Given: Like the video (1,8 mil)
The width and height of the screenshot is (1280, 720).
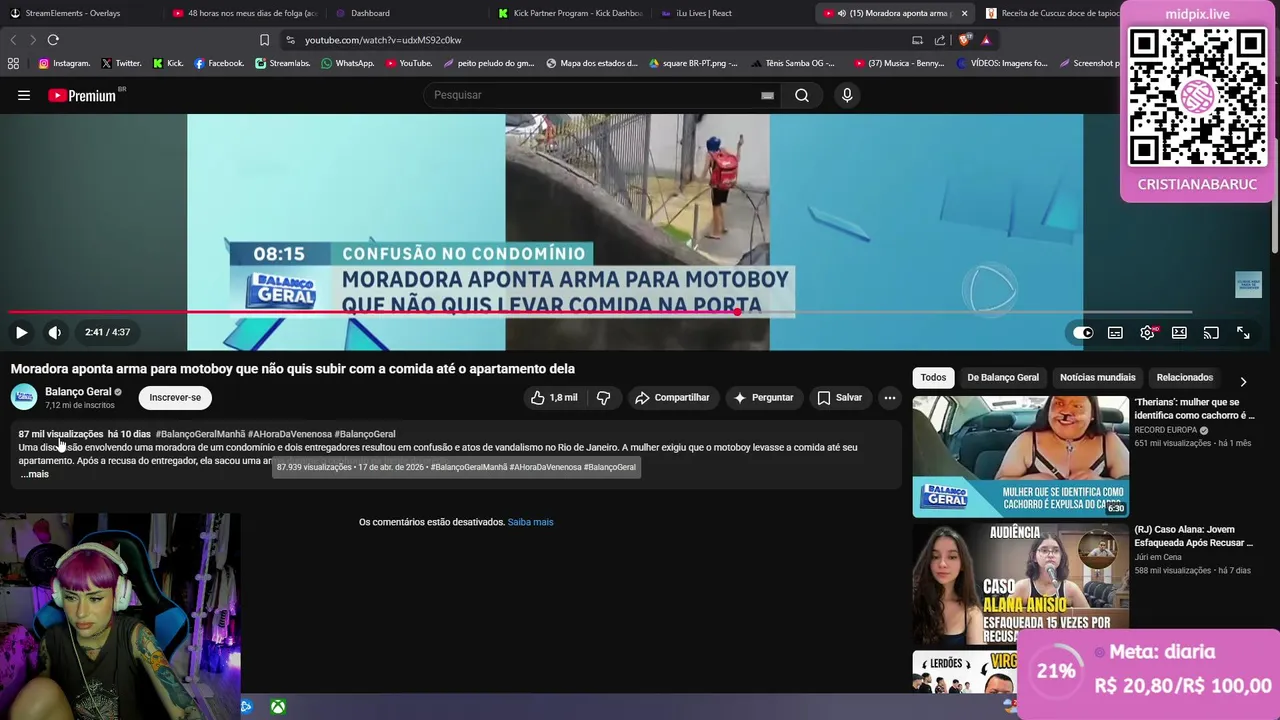Looking at the screenshot, I should [x=555, y=398].
